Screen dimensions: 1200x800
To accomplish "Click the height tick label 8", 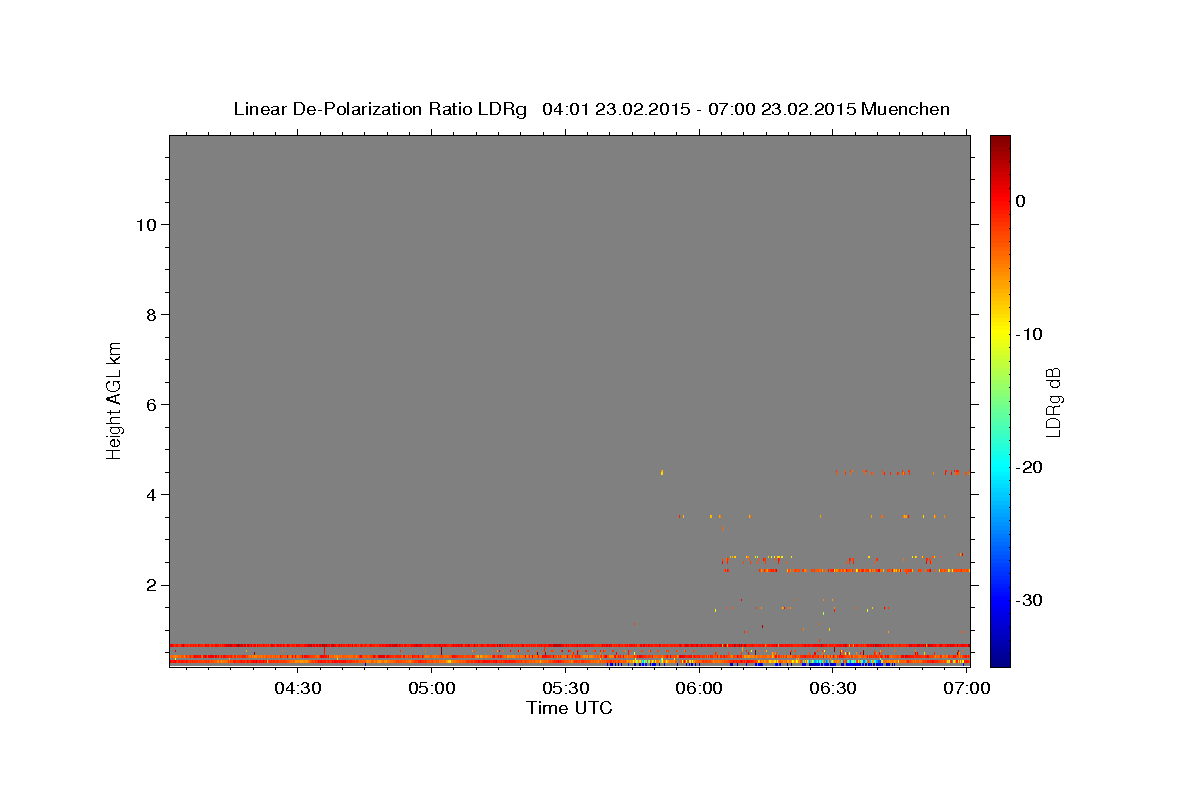I will 149,315.
